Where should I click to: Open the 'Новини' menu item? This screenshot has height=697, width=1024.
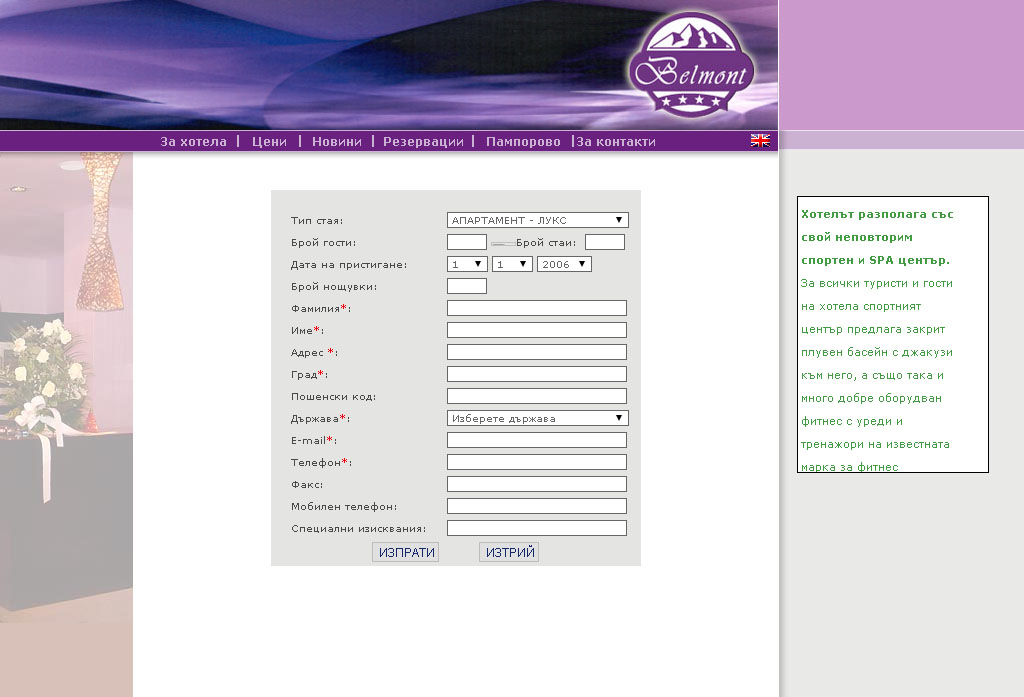click(337, 142)
